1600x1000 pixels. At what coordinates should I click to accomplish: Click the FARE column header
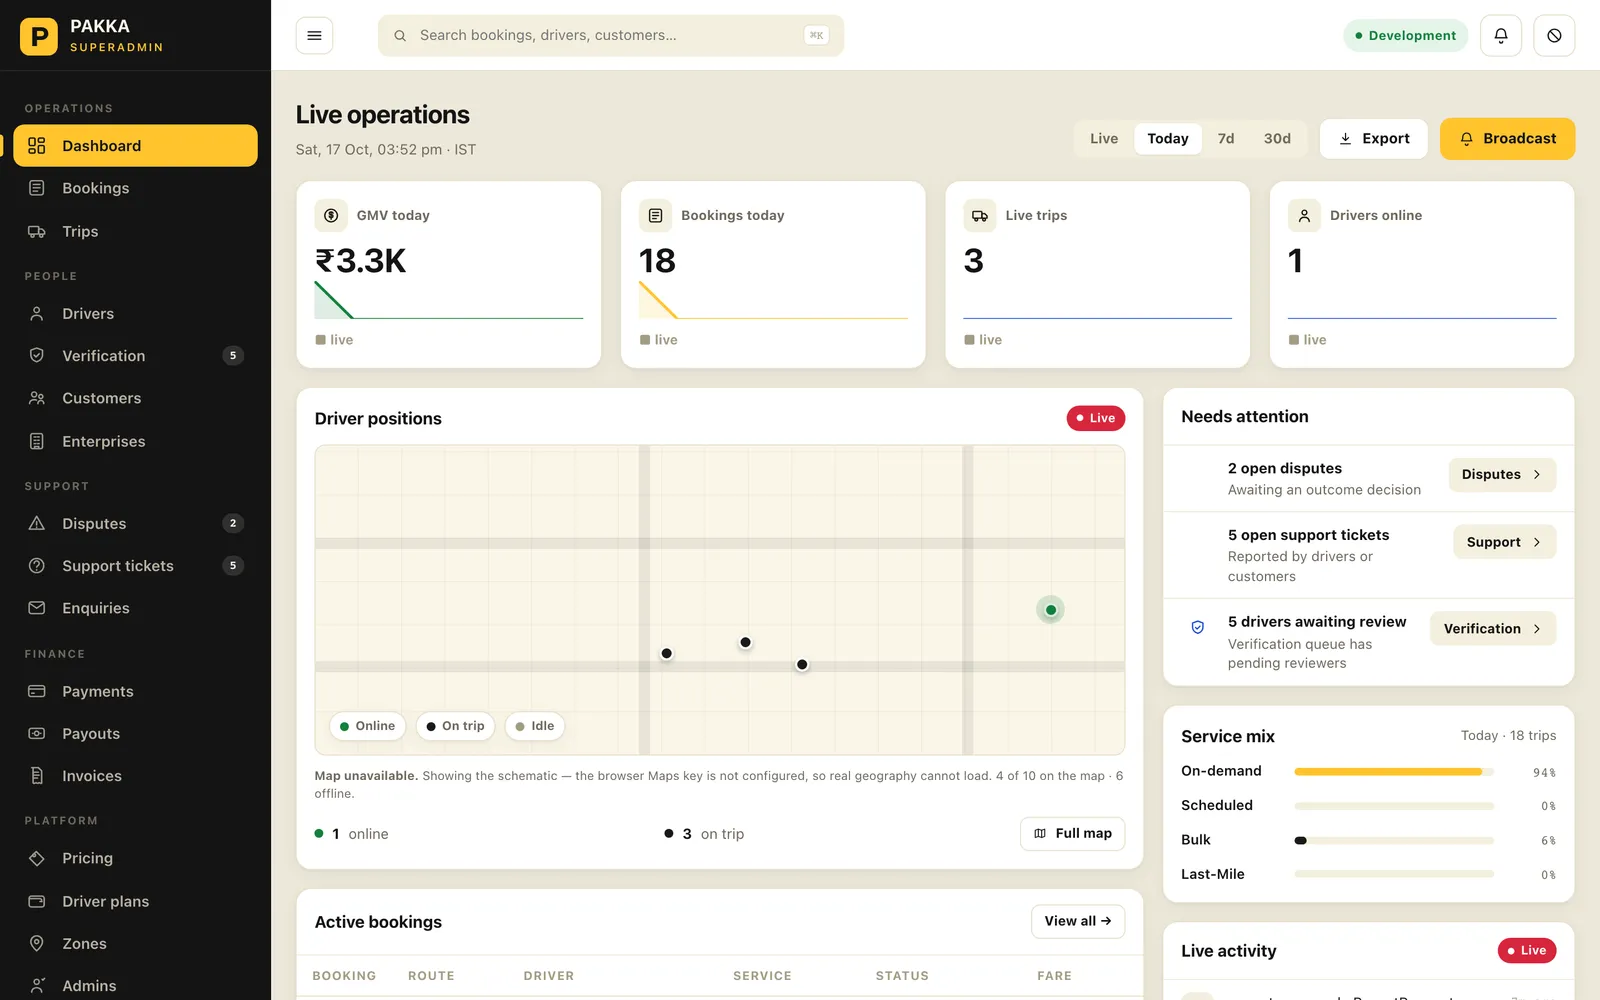tap(1054, 976)
